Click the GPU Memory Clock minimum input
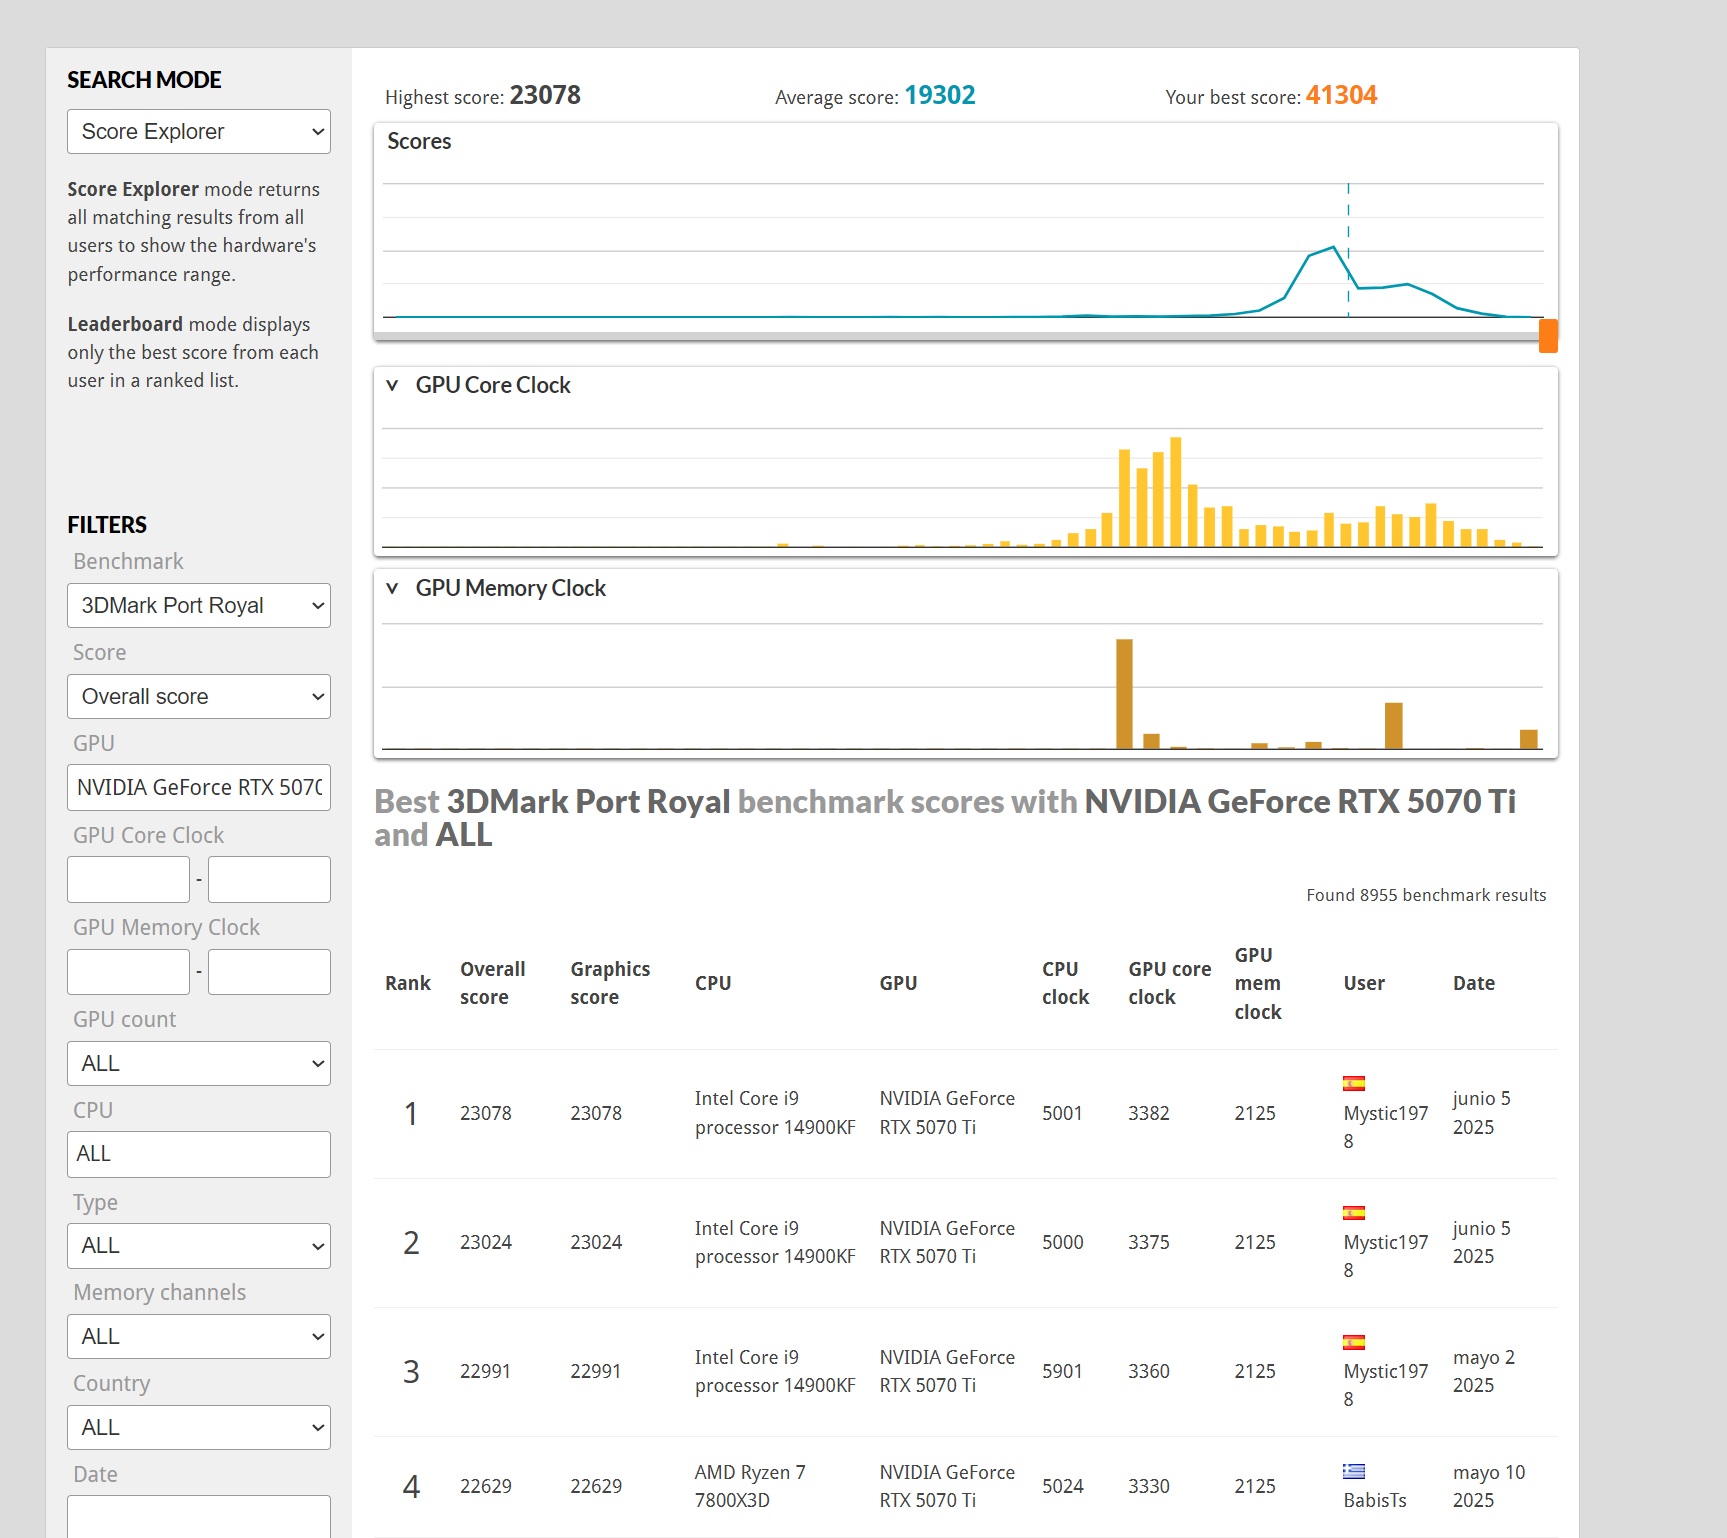Screen dimensions: 1727x1538 pyautogui.click(x=128, y=972)
